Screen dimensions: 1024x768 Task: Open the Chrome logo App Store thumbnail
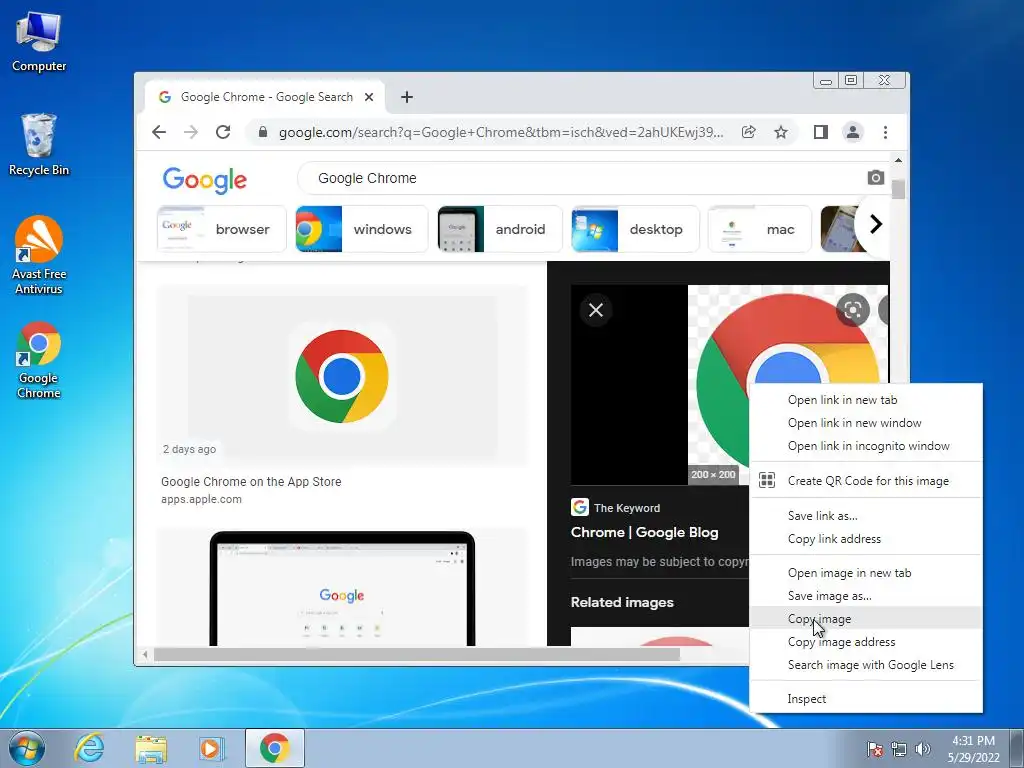[x=342, y=376]
